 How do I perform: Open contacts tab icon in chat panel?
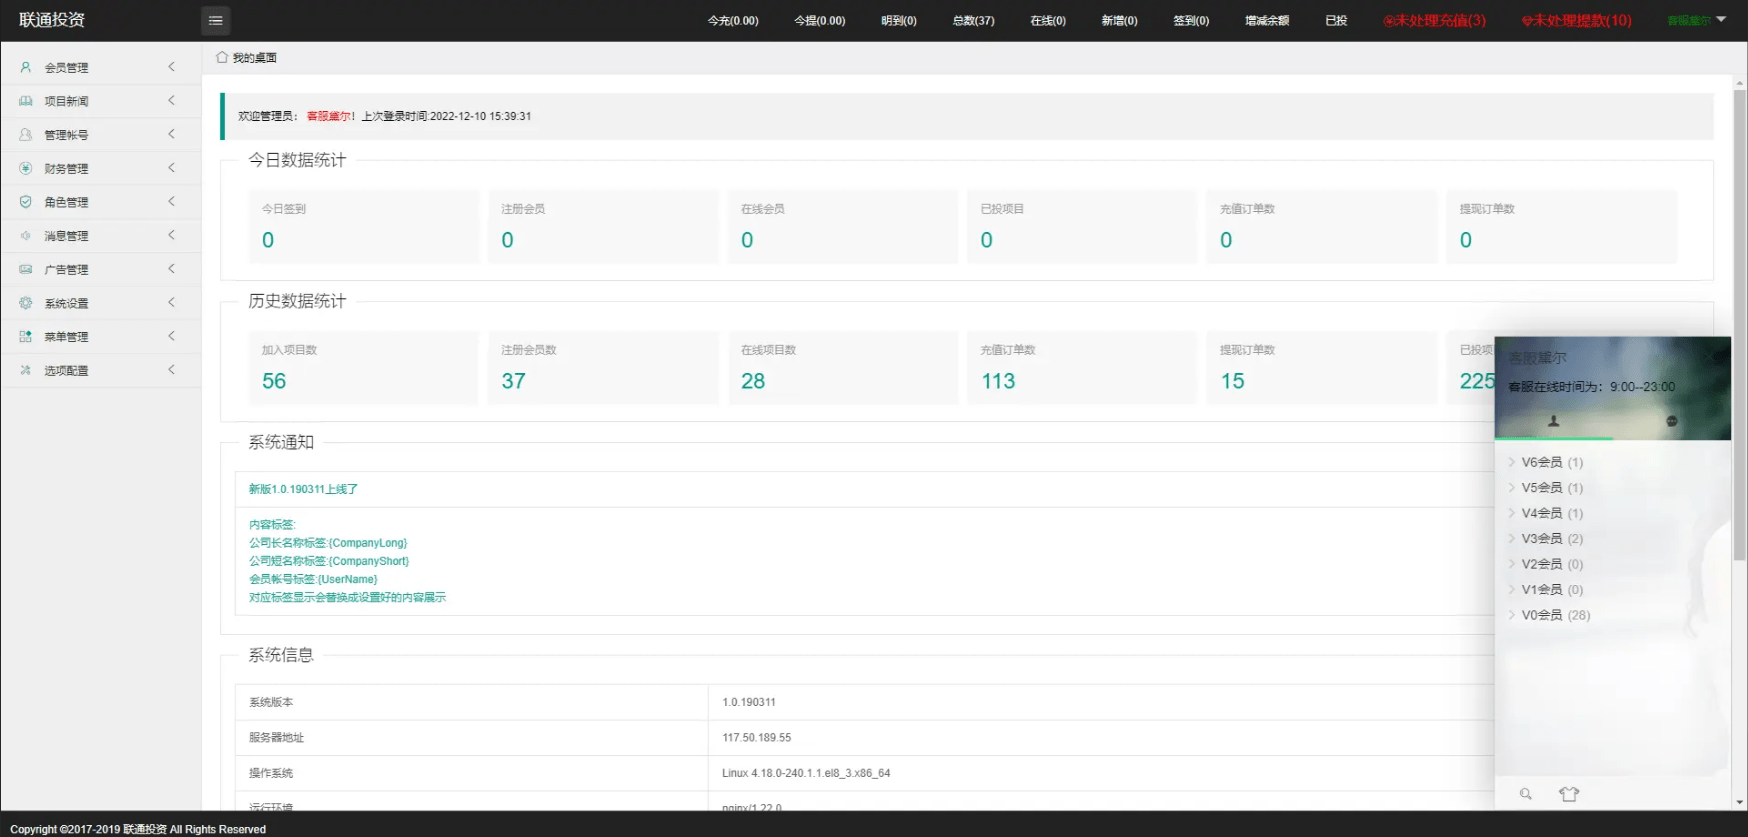pos(1553,421)
